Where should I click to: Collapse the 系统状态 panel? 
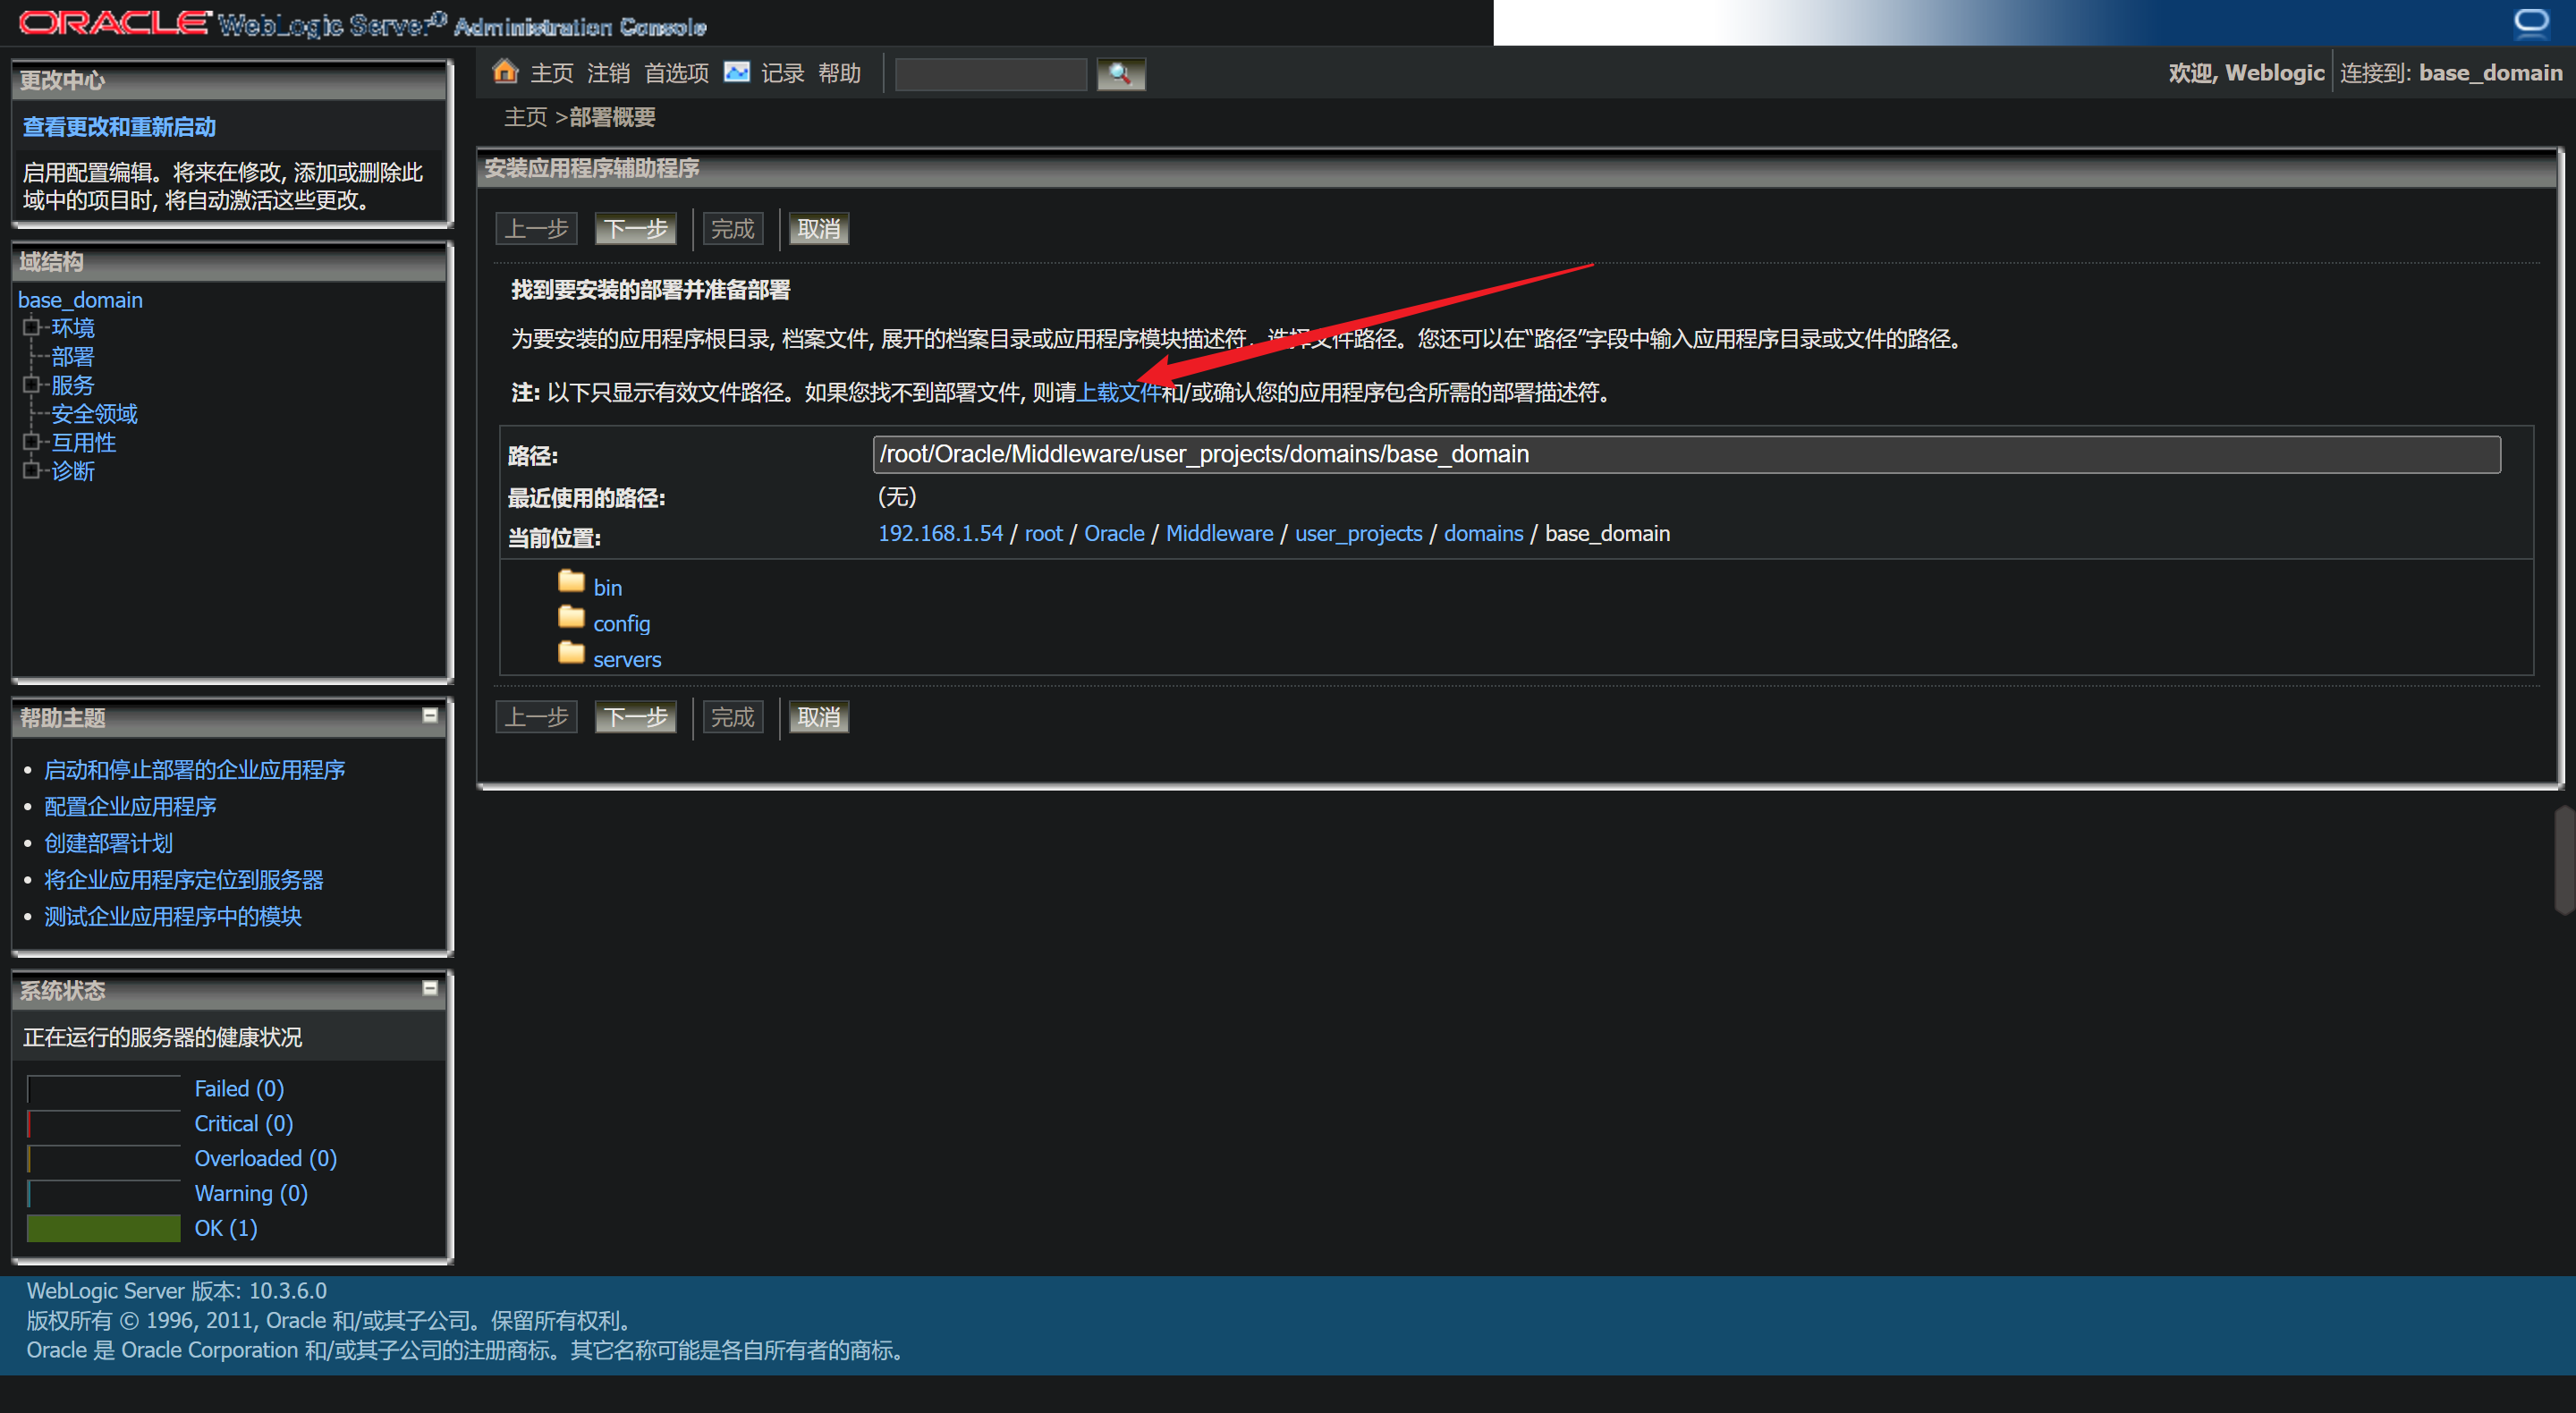click(430, 988)
